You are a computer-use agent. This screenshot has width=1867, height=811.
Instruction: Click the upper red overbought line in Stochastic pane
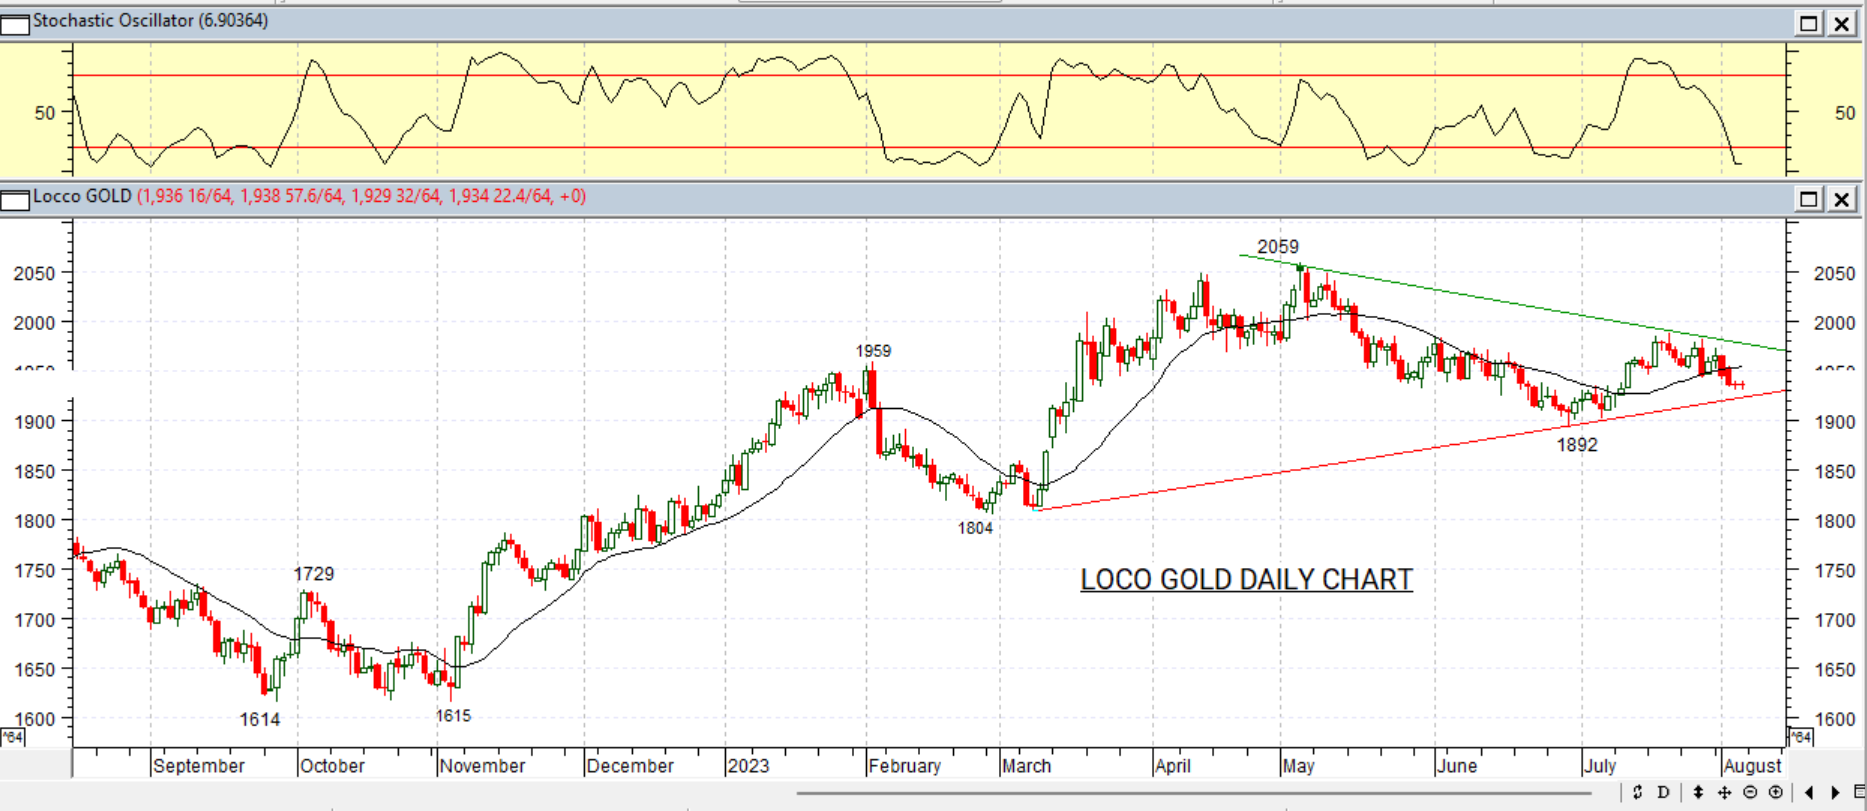[x=930, y=75]
